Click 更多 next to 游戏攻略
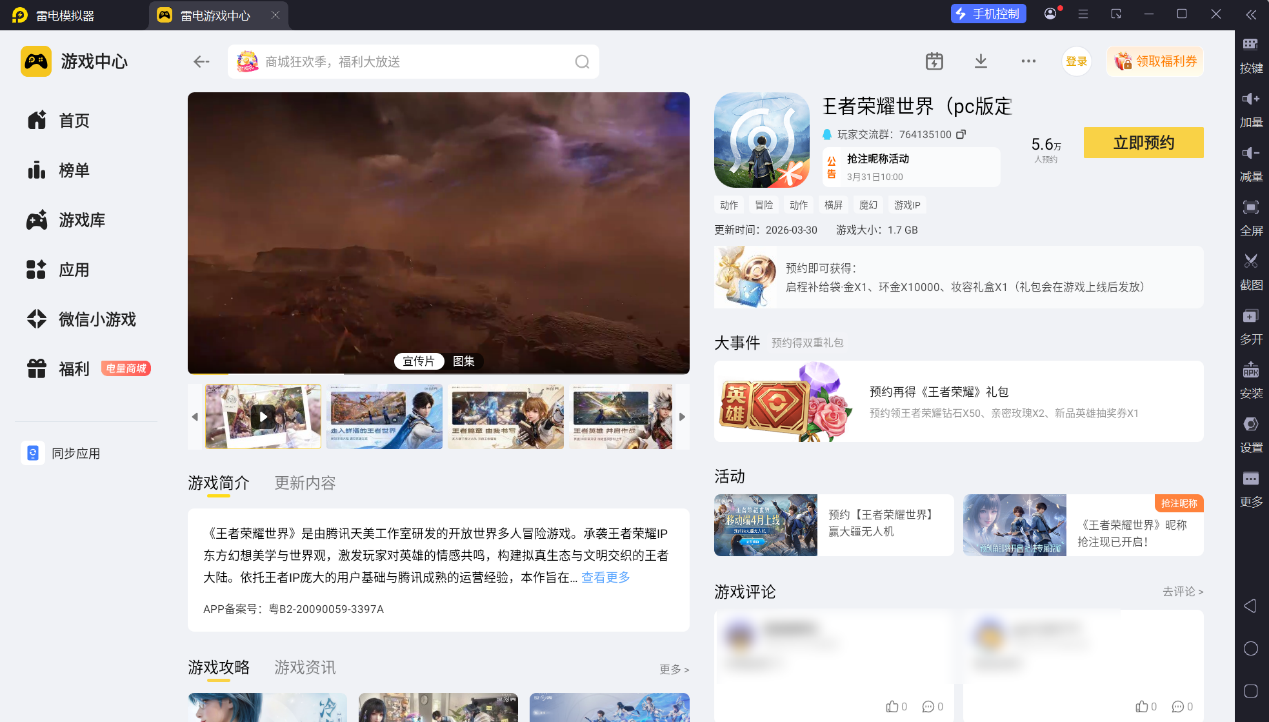1269x722 pixels. point(674,669)
